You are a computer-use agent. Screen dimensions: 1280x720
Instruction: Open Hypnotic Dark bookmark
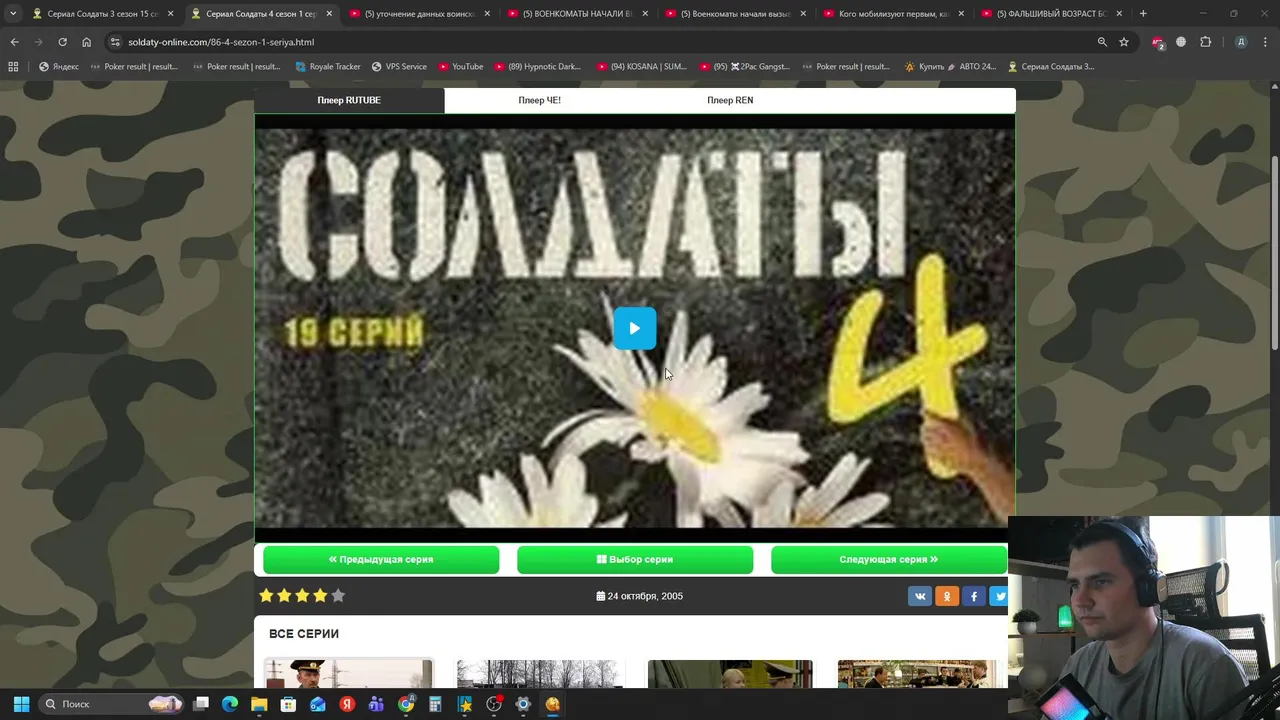[x=537, y=67]
